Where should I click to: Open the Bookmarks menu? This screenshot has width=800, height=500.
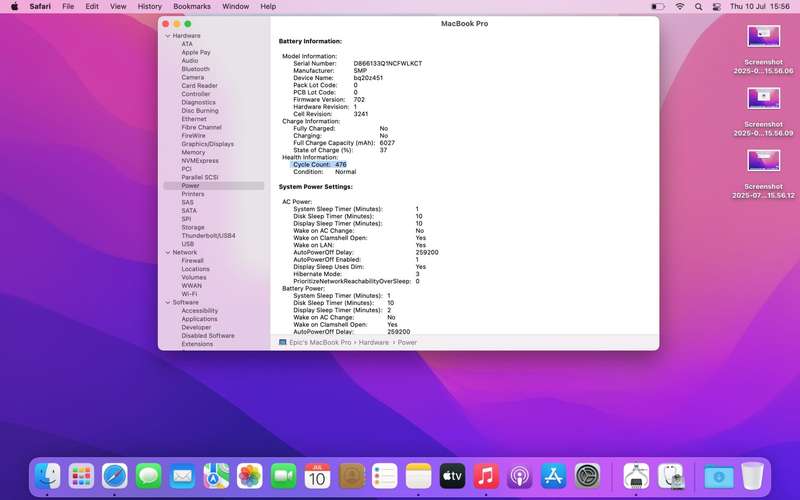click(192, 7)
